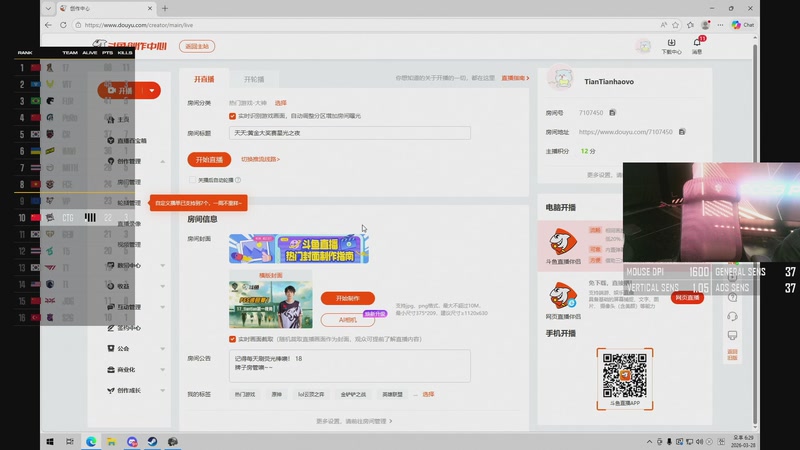Show hidden system tray icons
Screen dimensions: 800x450
click(649, 442)
